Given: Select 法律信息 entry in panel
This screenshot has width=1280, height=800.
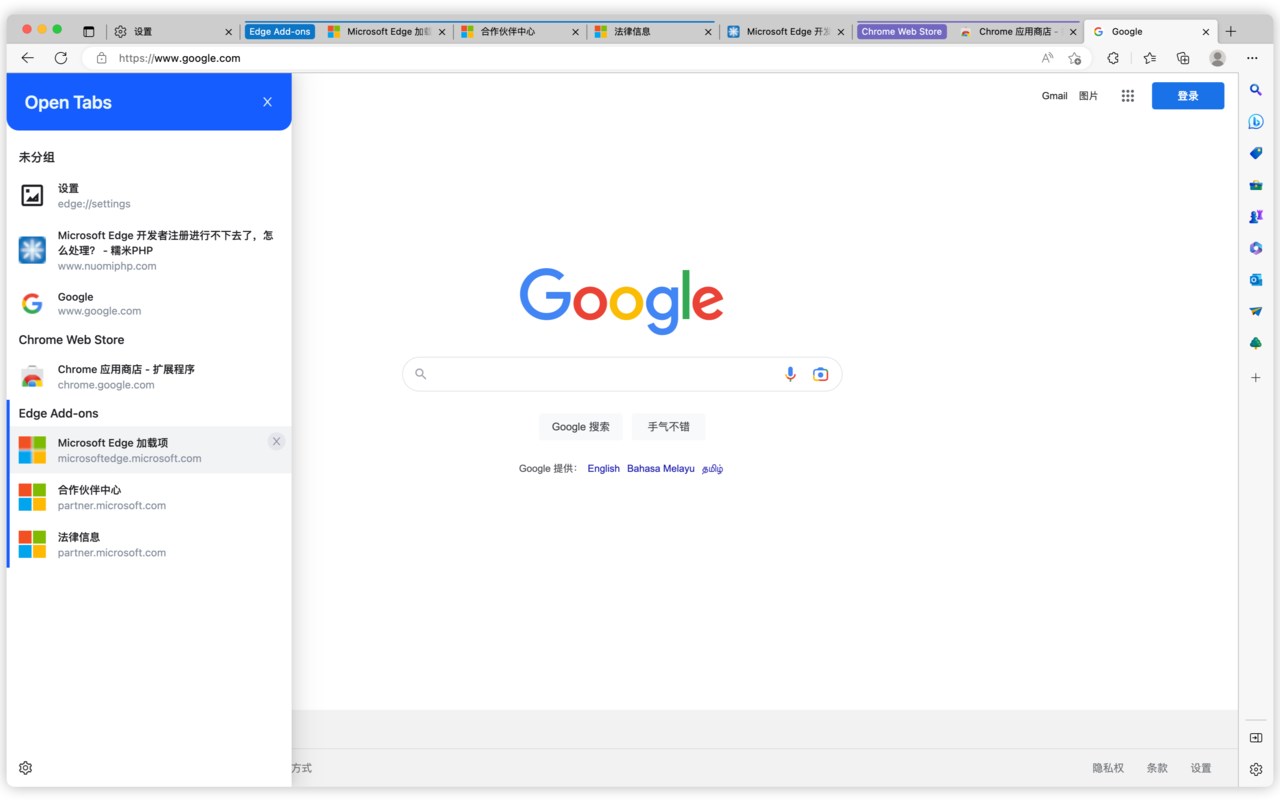Looking at the screenshot, I should coord(149,544).
